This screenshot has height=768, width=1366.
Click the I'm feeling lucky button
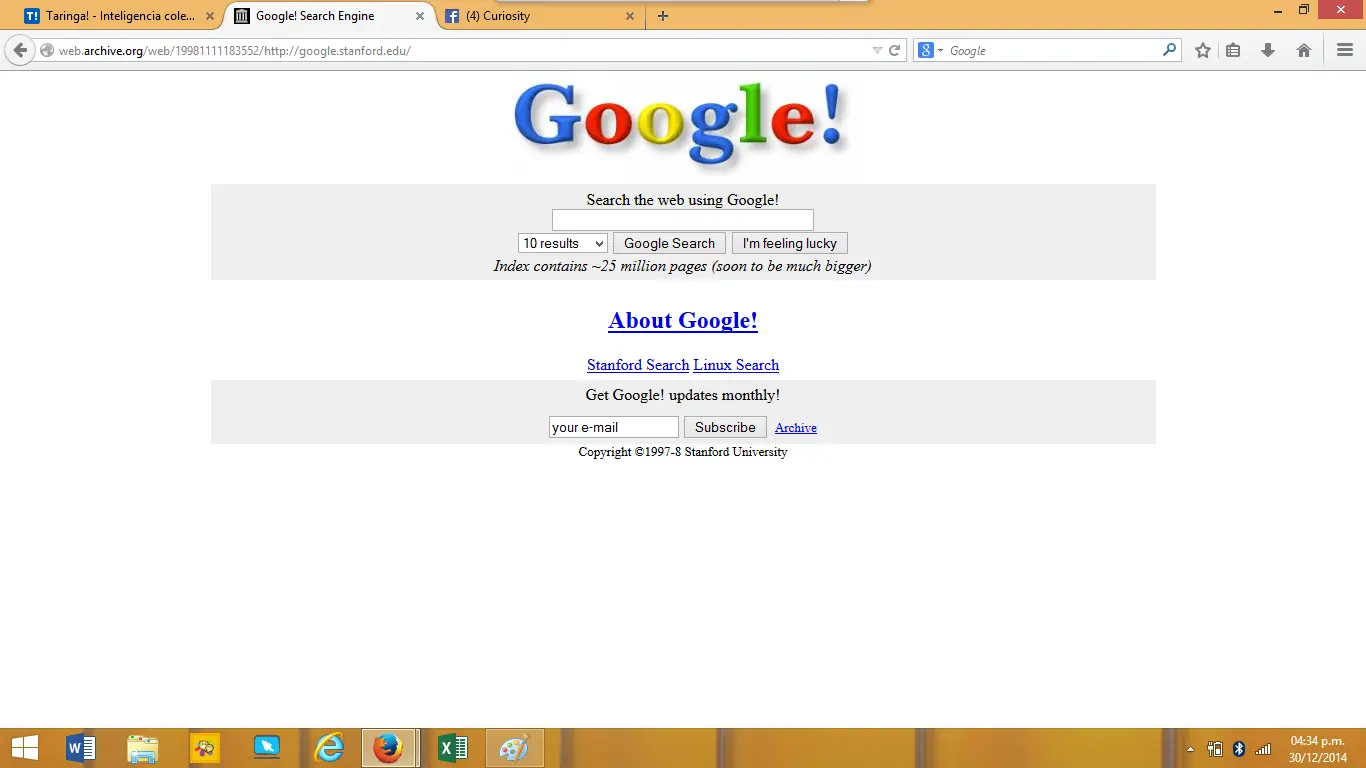pyautogui.click(x=790, y=243)
